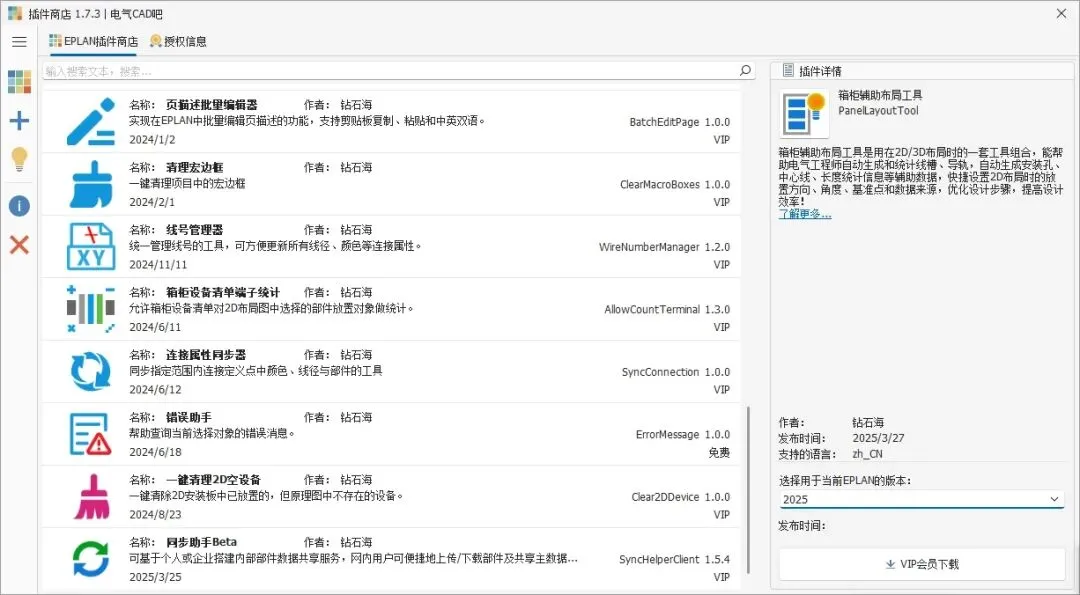Select the BatchEditPage pencil plugin icon

click(x=91, y=121)
